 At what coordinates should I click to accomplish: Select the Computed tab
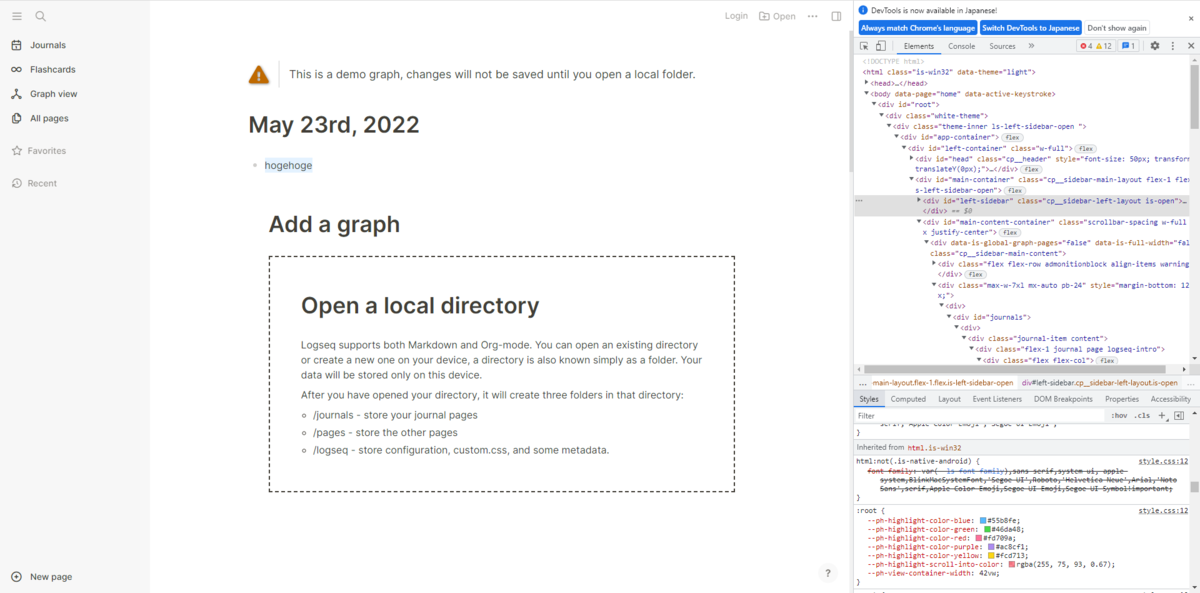(x=908, y=399)
